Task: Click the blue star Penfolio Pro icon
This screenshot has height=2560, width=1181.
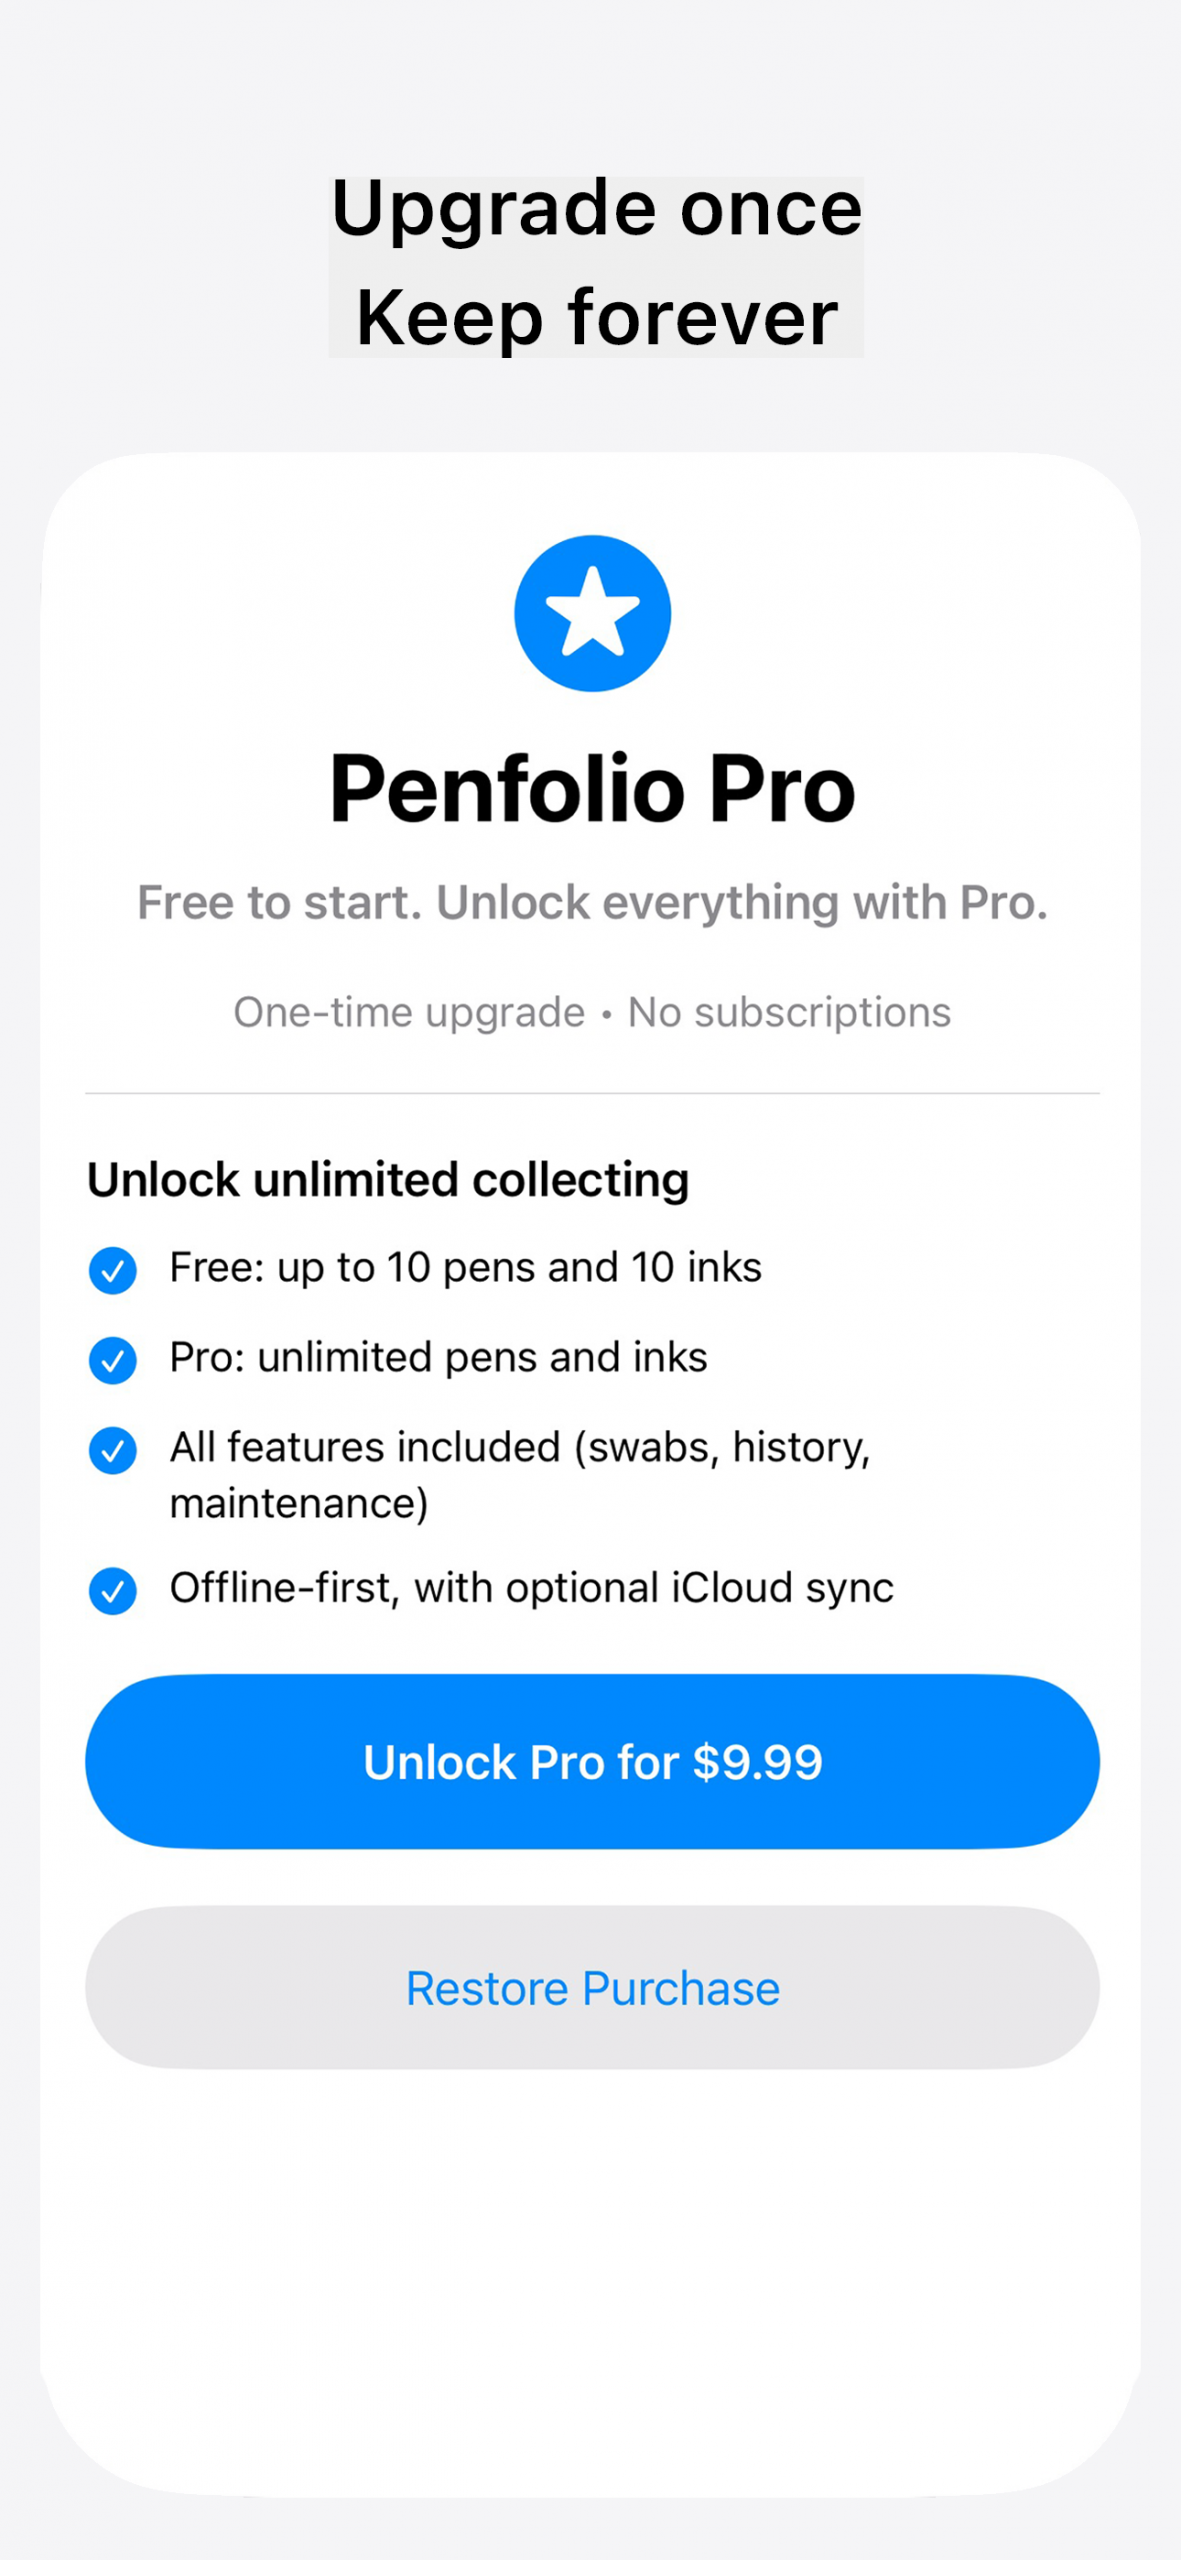Action: tap(591, 611)
